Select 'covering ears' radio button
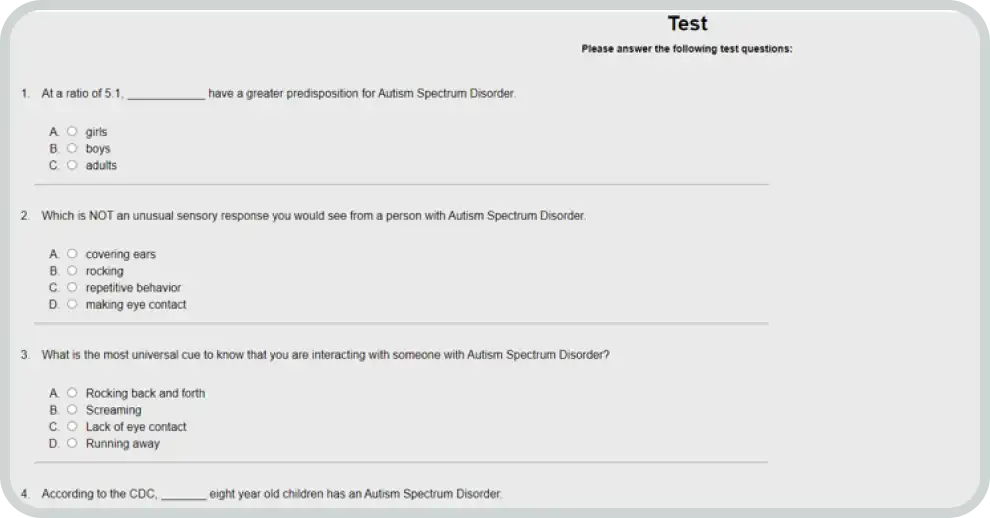 tap(72, 254)
